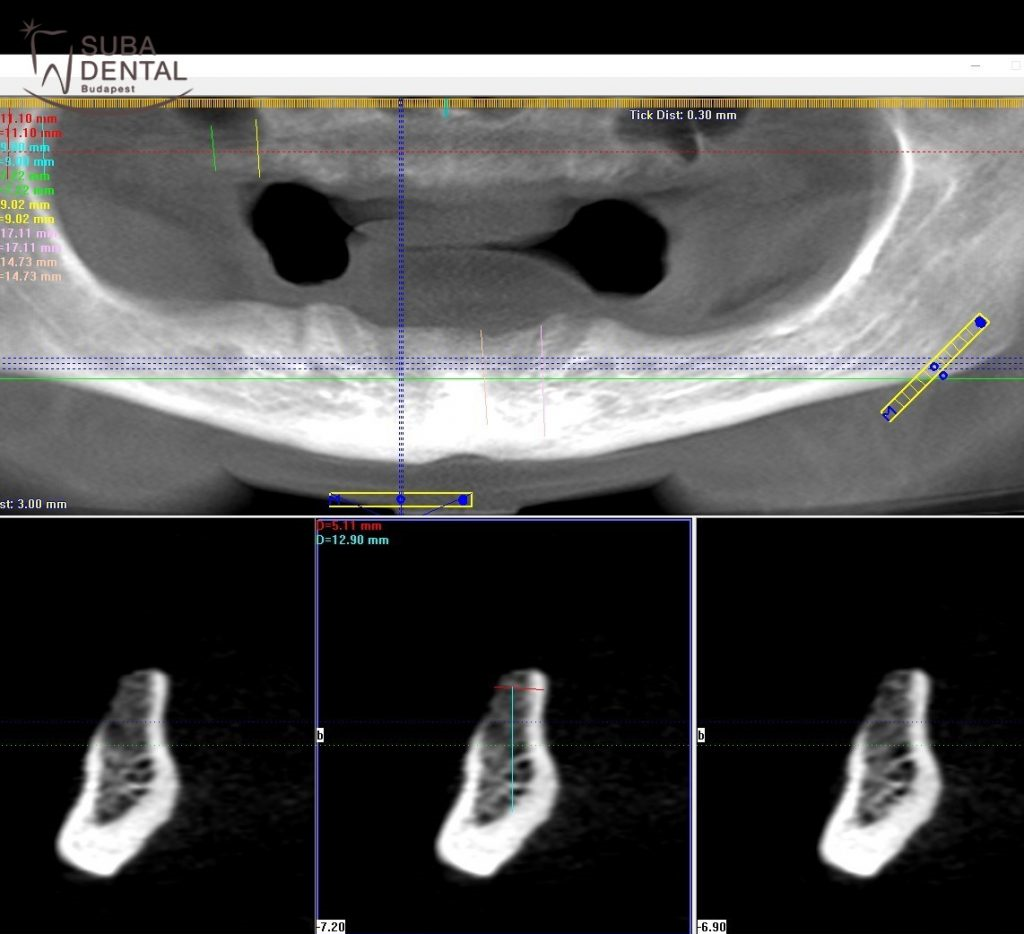The height and width of the screenshot is (934, 1024).
Task: Click the Tick Dist 0.30 mm label
Action: [x=683, y=115]
